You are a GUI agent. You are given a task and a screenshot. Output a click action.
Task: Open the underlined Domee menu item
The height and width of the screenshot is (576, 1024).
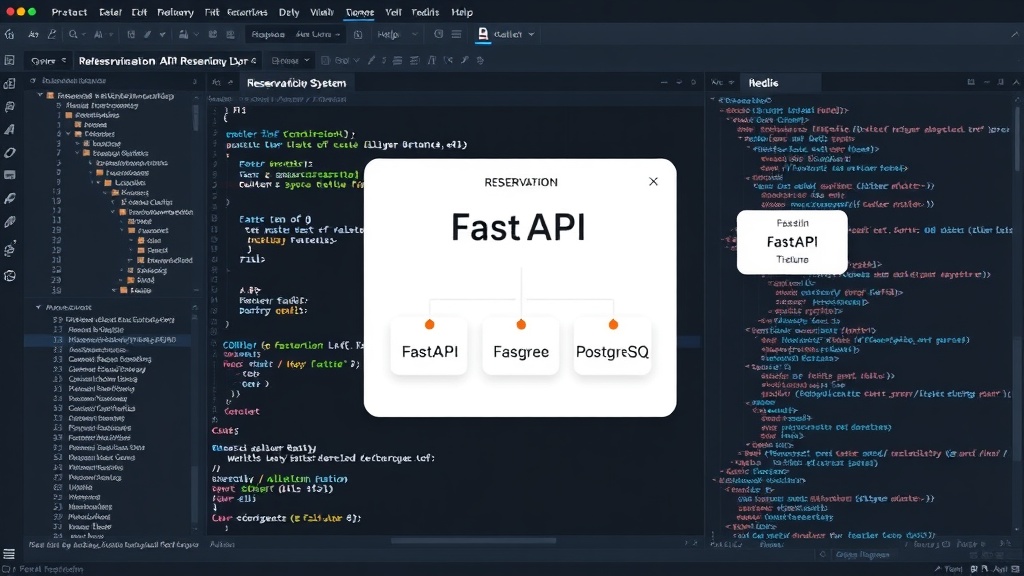(x=360, y=12)
